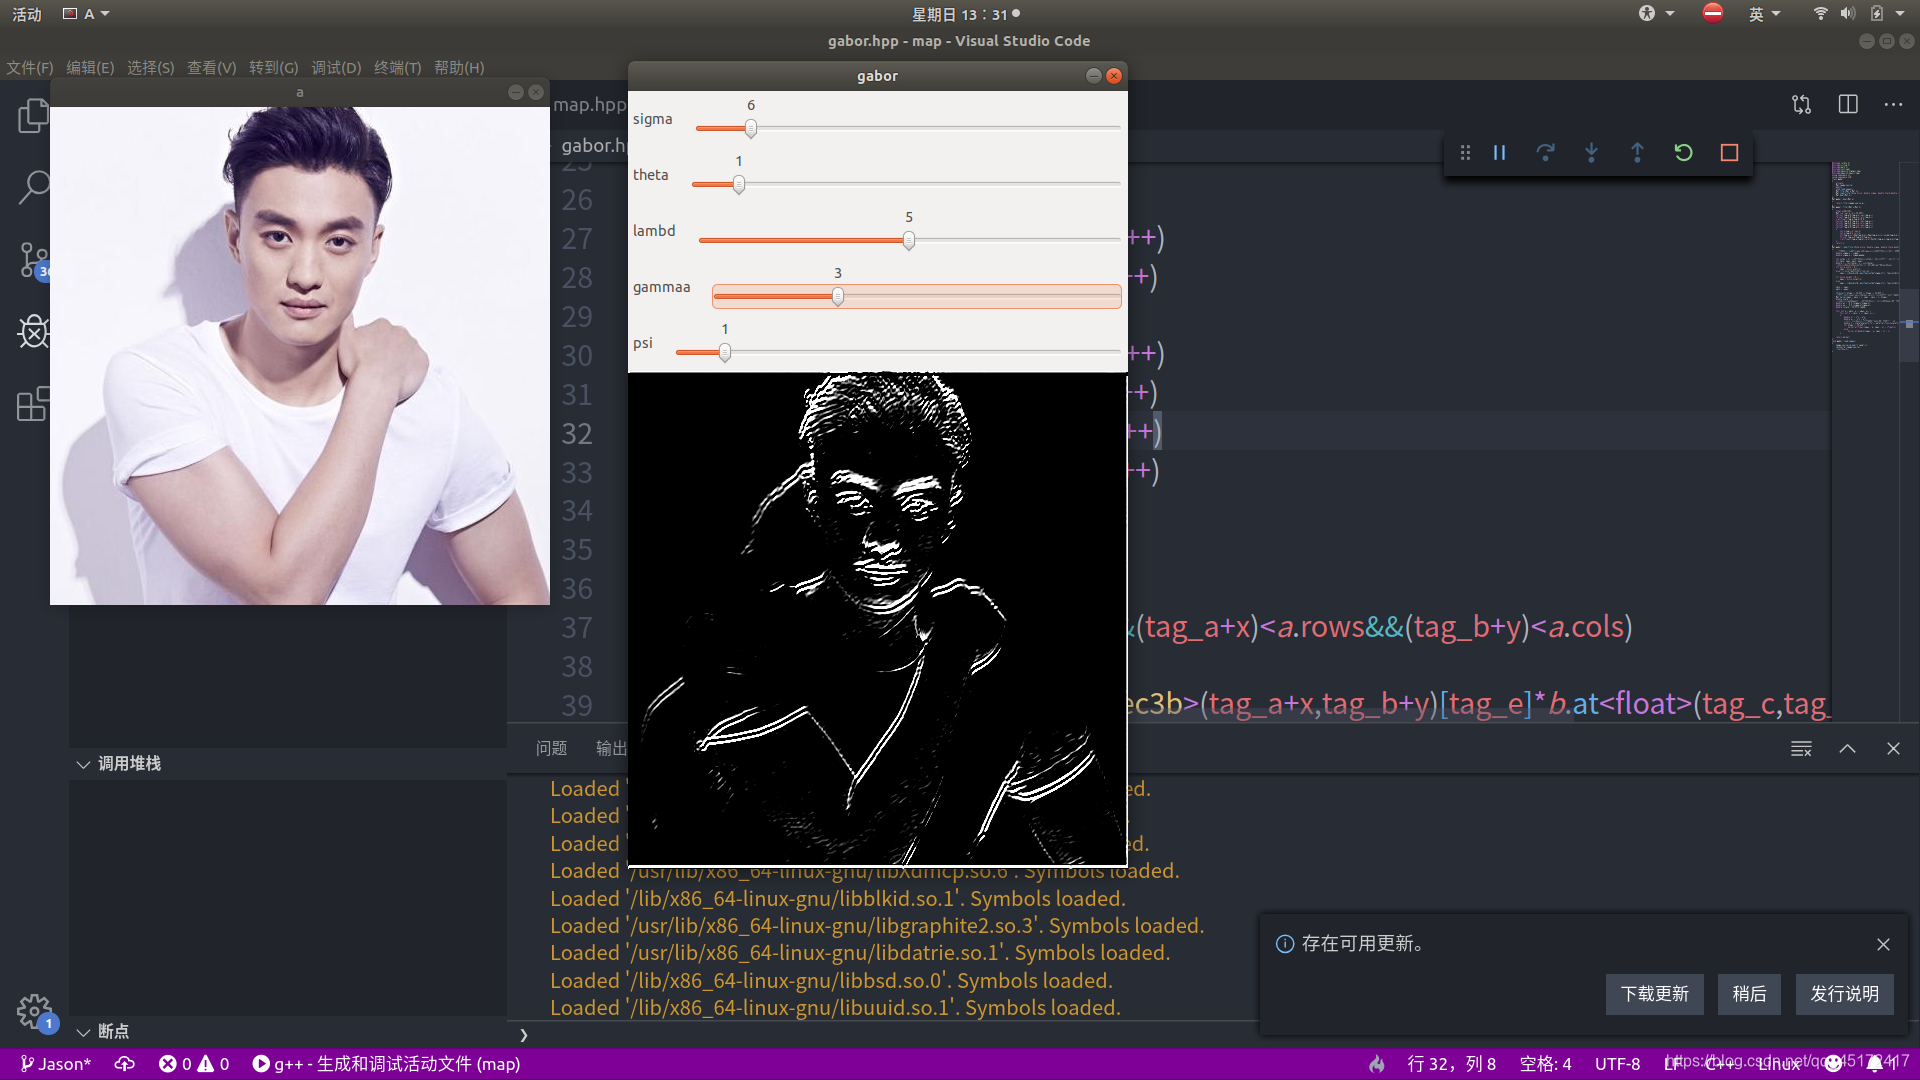Open the 编辑(E) menu

pos(90,68)
